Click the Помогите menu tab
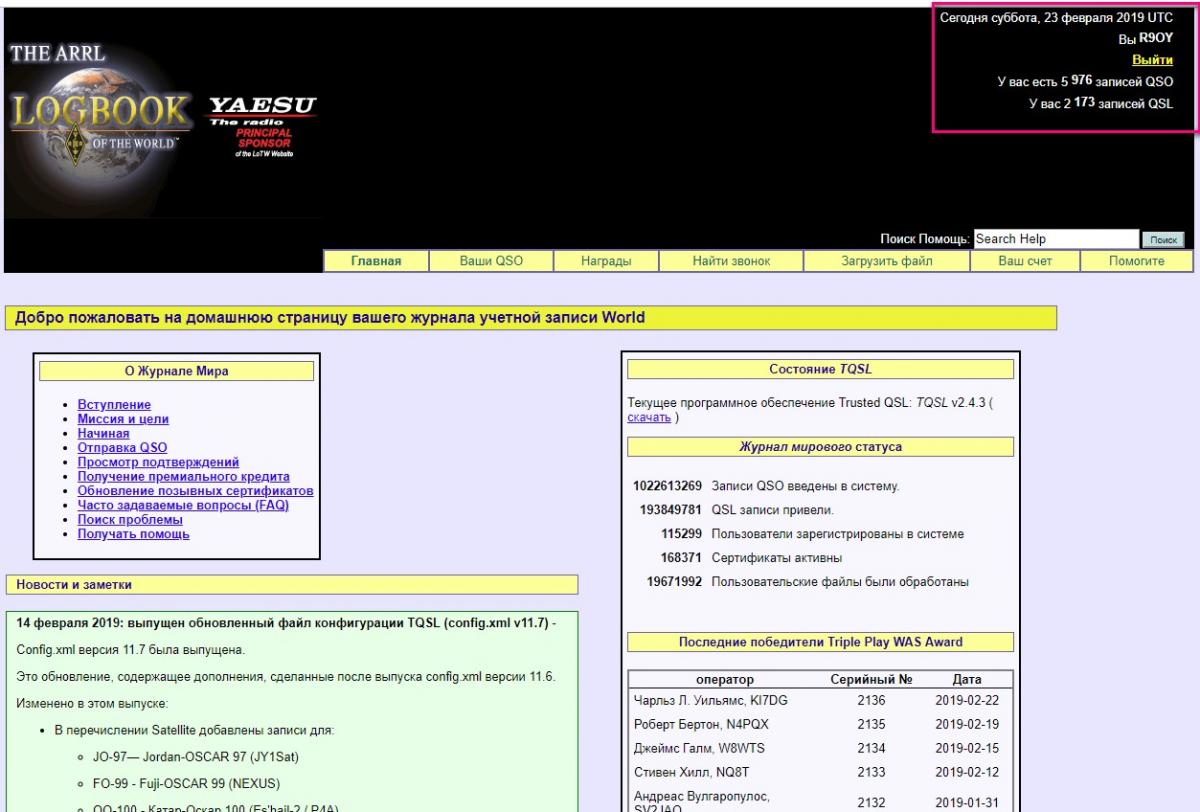The image size is (1200, 812). click(1137, 261)
